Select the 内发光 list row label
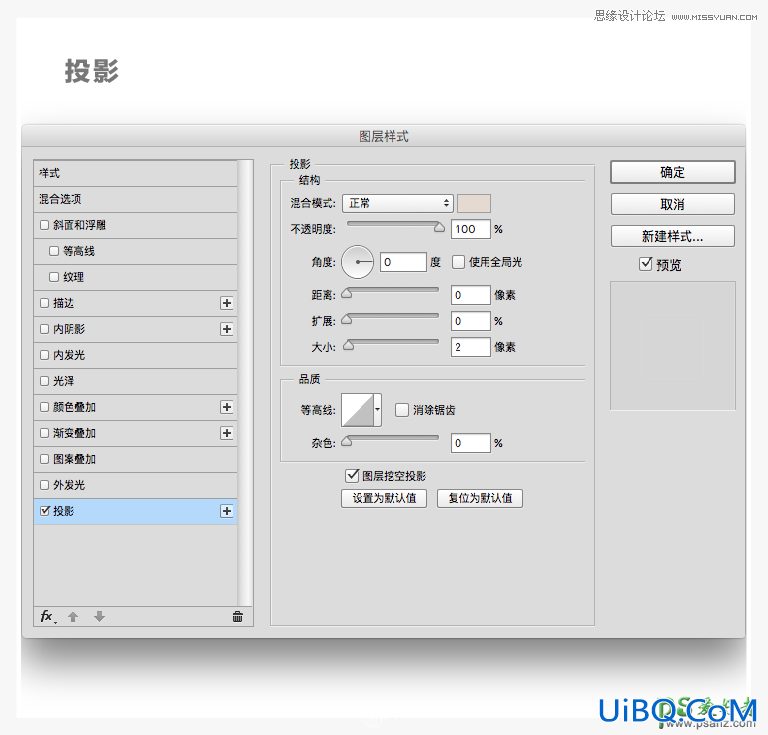This screenshot has width=768, height=735. [x=69, y=355]
